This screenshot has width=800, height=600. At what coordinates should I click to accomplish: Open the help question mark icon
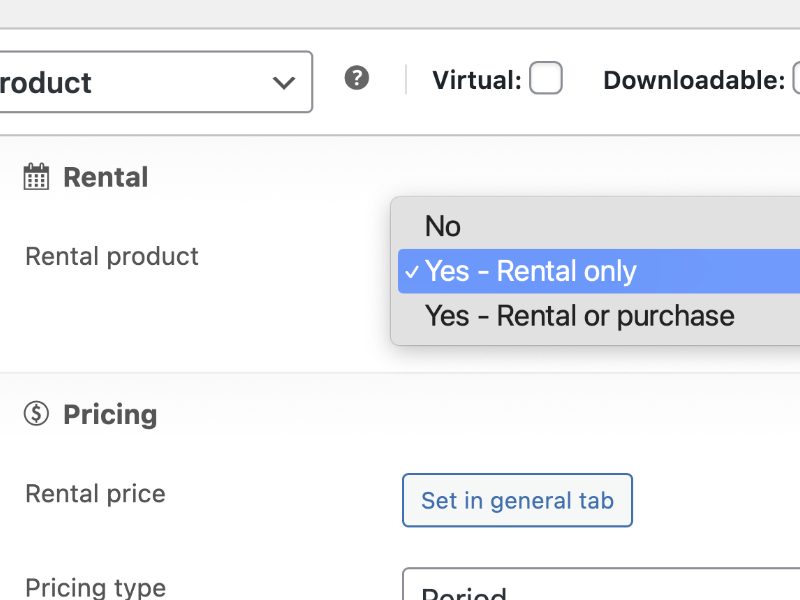coord(357,78)
